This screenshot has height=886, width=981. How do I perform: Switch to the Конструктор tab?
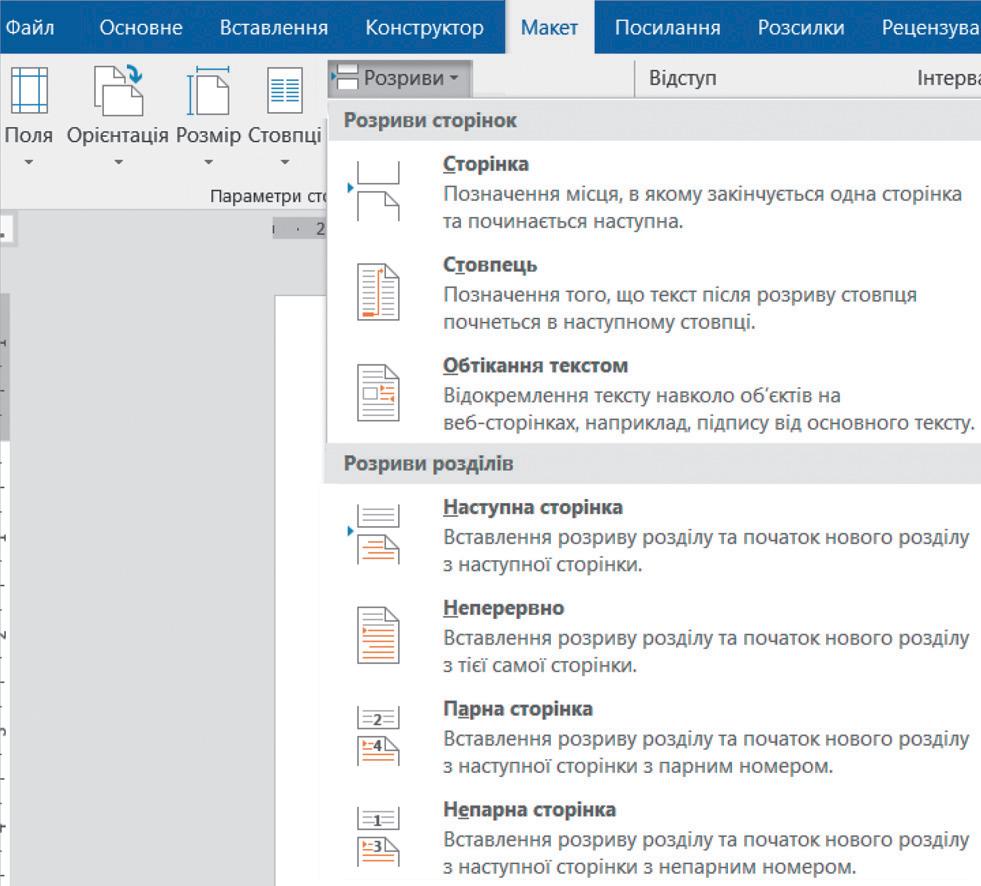pos(424,27)
